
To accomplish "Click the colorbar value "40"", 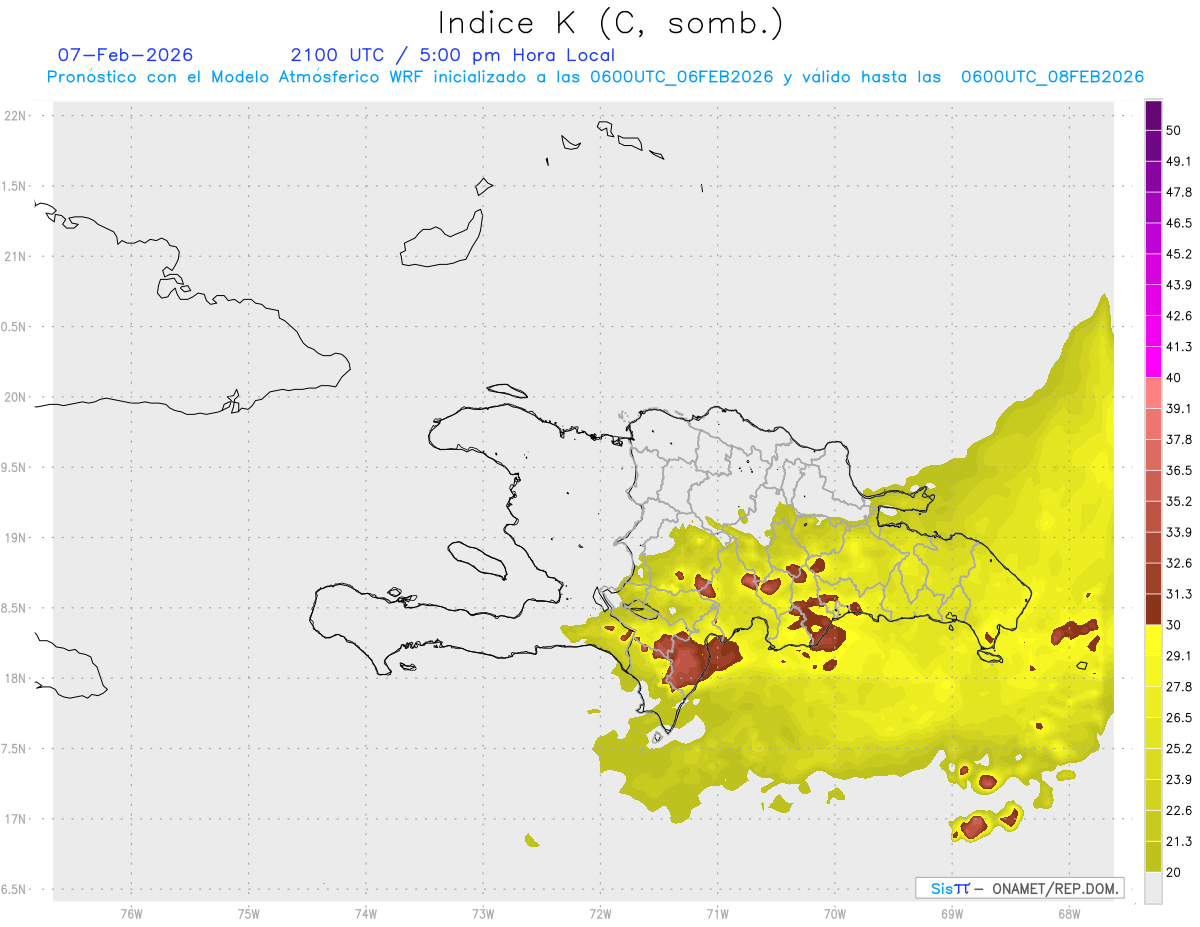I will 1174,378.
